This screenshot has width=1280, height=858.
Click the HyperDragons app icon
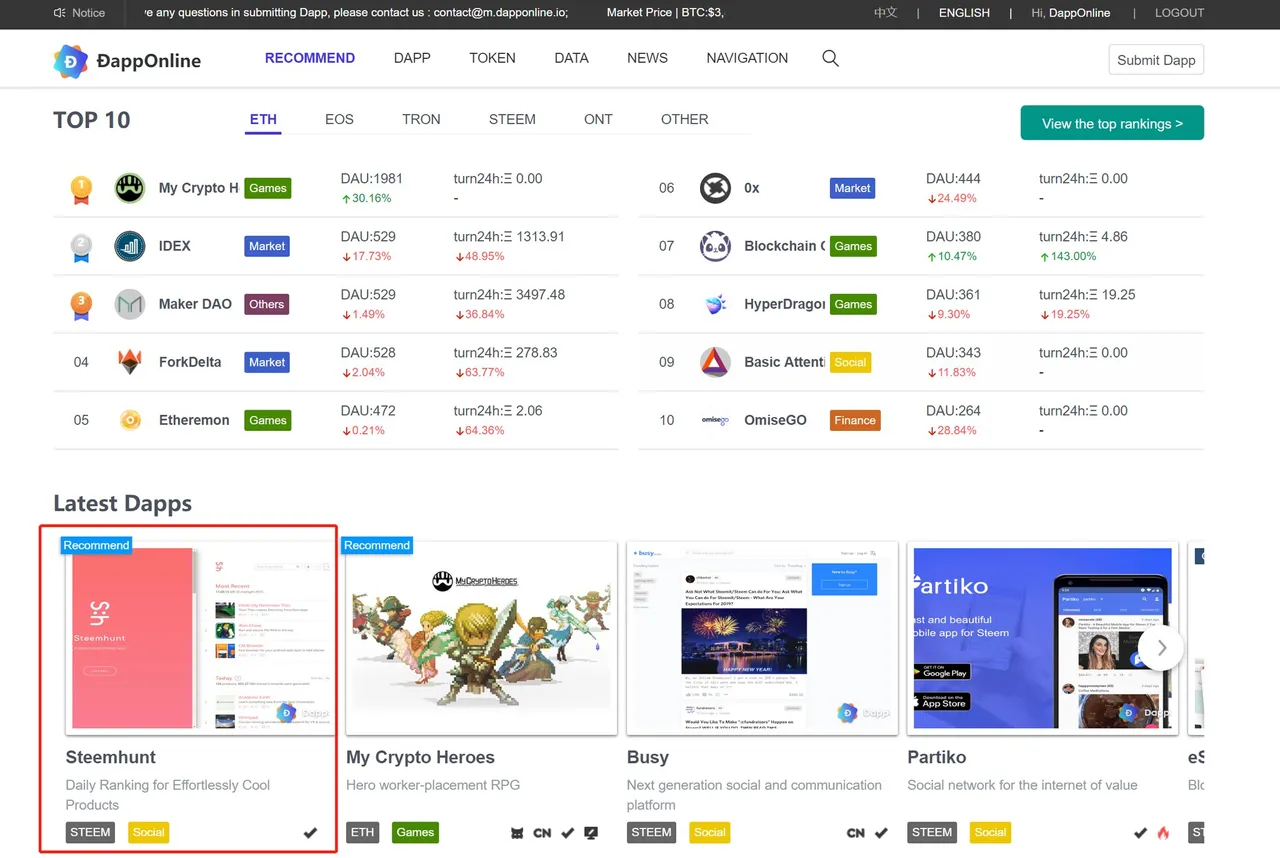click(715, 304)
